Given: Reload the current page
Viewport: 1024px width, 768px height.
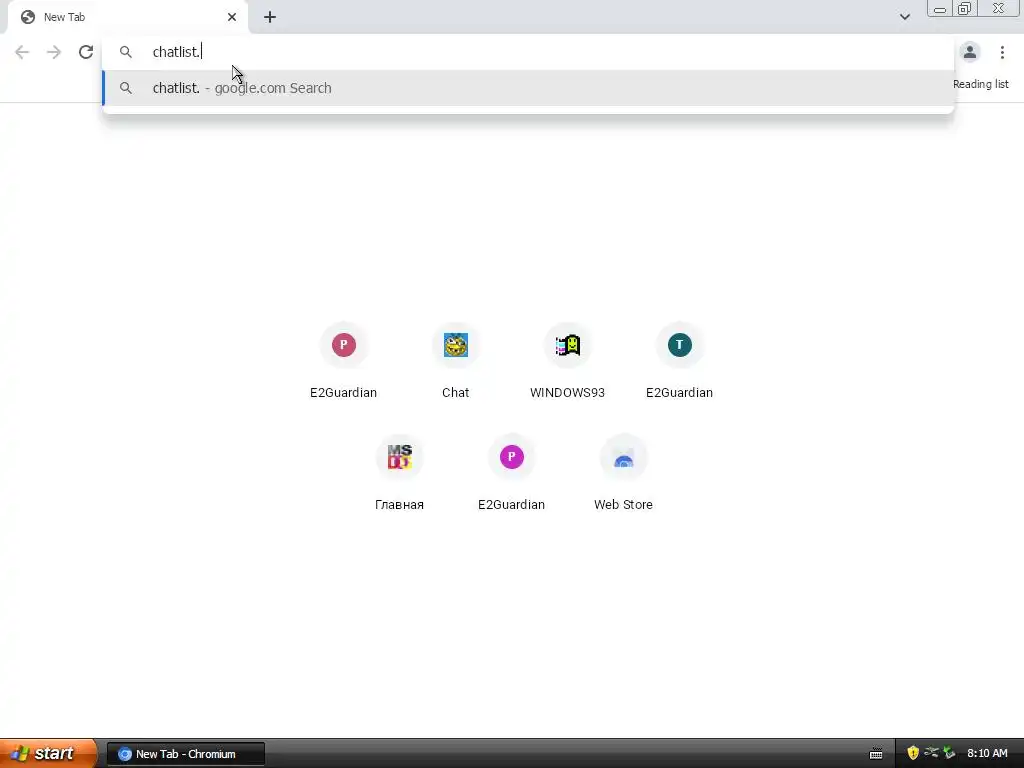Looking at the screenshot, I should (86, 52).
